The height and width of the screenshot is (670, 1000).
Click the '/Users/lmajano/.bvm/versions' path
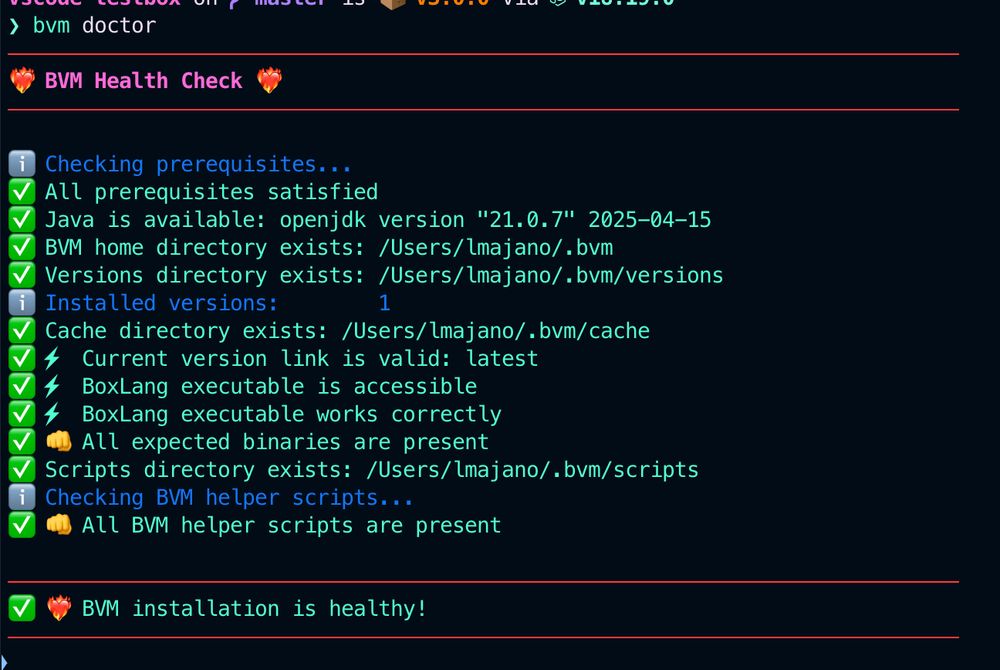click(x=551, y=275)
